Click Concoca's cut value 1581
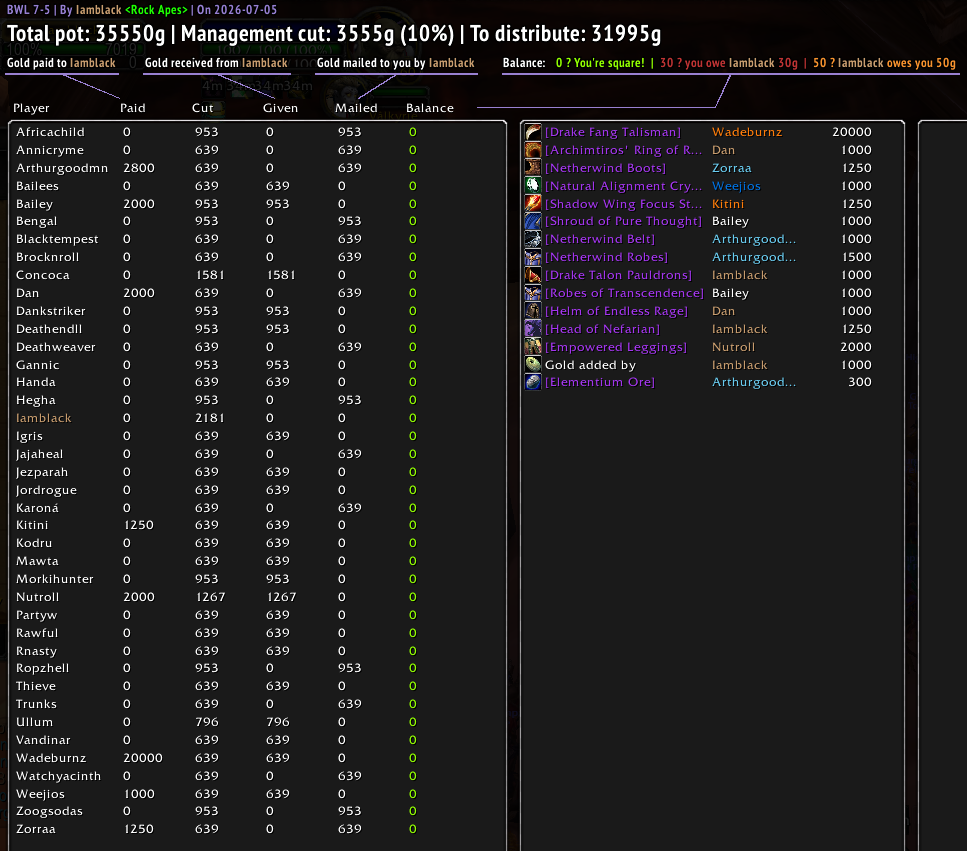Screen dimensions: 967x851 (x=210, y=275)
